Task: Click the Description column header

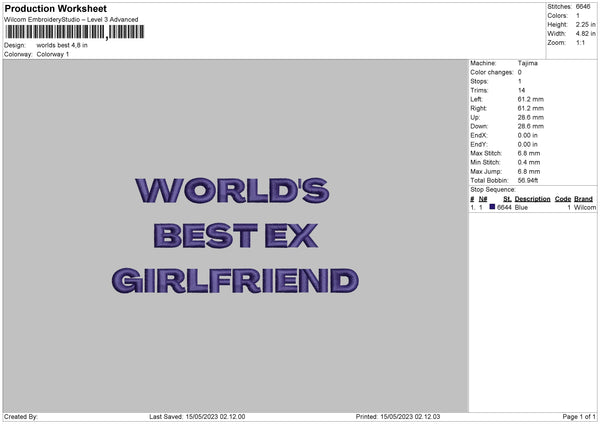Action: [532, 199]
